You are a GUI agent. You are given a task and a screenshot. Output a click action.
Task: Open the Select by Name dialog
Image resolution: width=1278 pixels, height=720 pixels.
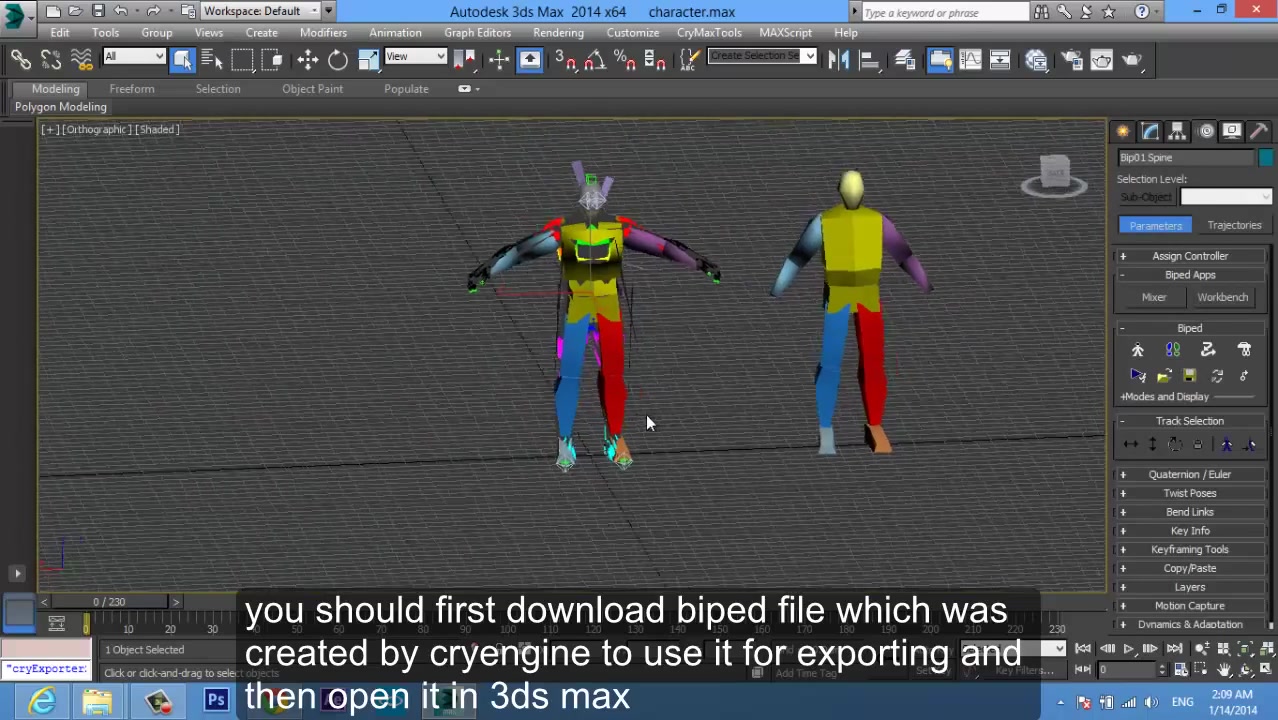click(211, 60)
